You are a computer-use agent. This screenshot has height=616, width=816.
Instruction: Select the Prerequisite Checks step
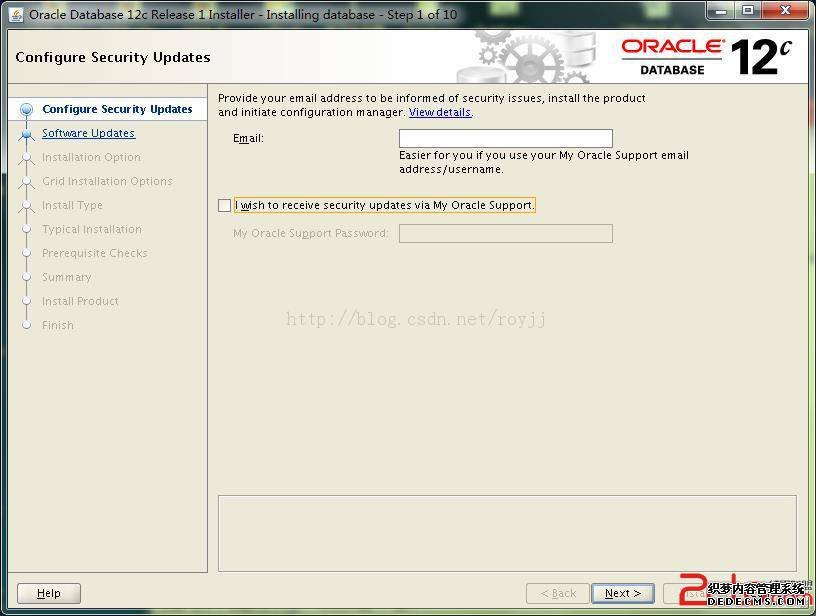pyautogui.click(x=94, y=253)
